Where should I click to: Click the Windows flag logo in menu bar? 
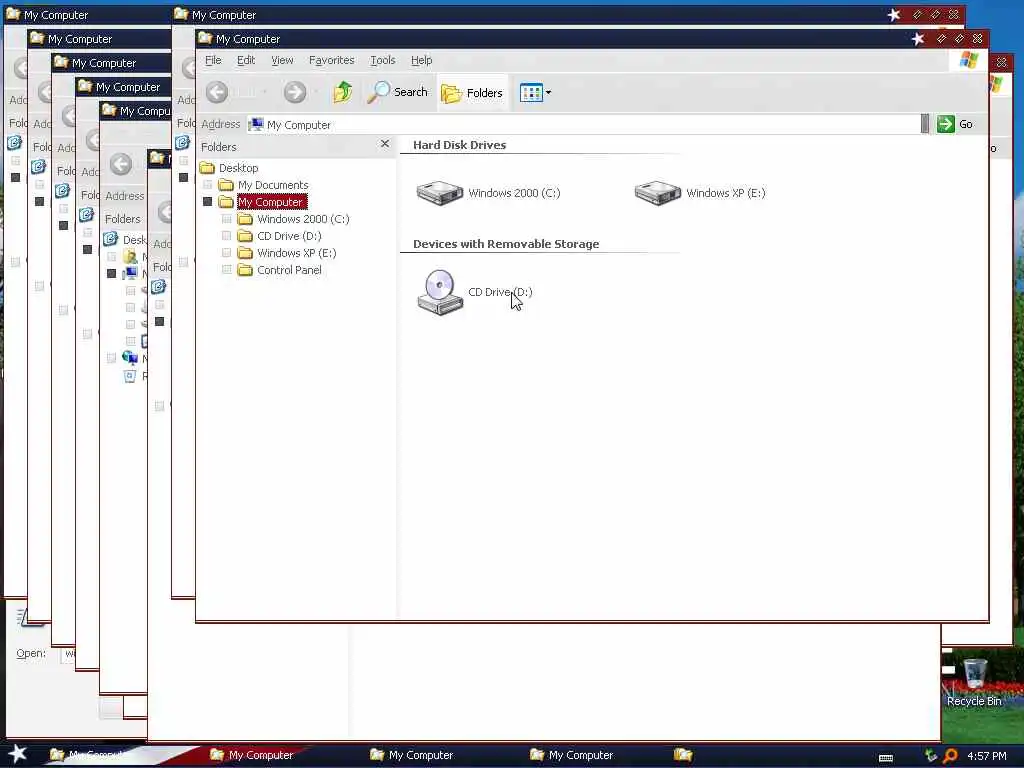click(x=969, y=60)
